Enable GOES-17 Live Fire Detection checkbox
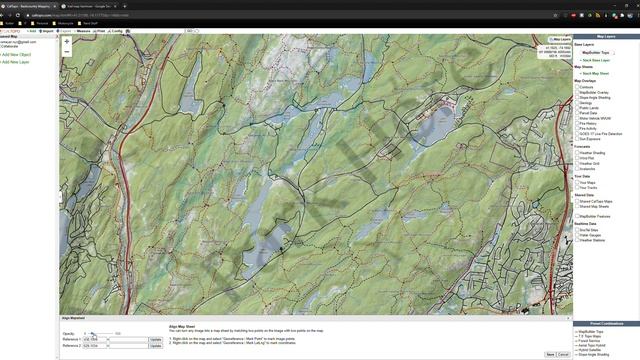Image resolution: width=640 pixels, height=360 pixels. [x=577, y=133]
